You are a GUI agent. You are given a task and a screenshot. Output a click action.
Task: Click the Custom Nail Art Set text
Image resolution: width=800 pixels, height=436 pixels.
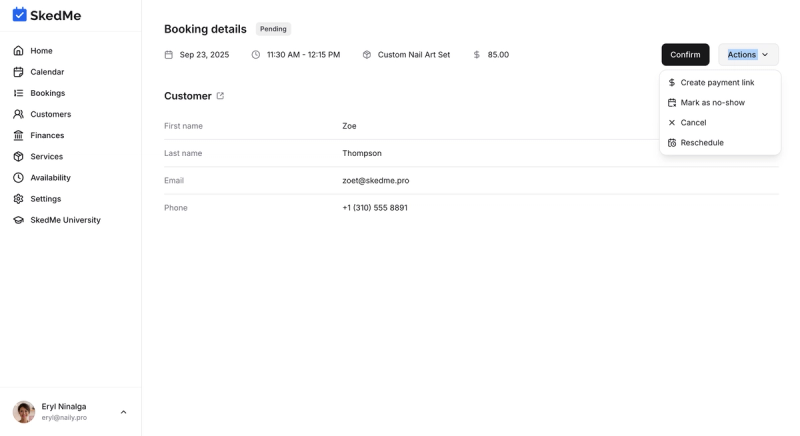414,55
